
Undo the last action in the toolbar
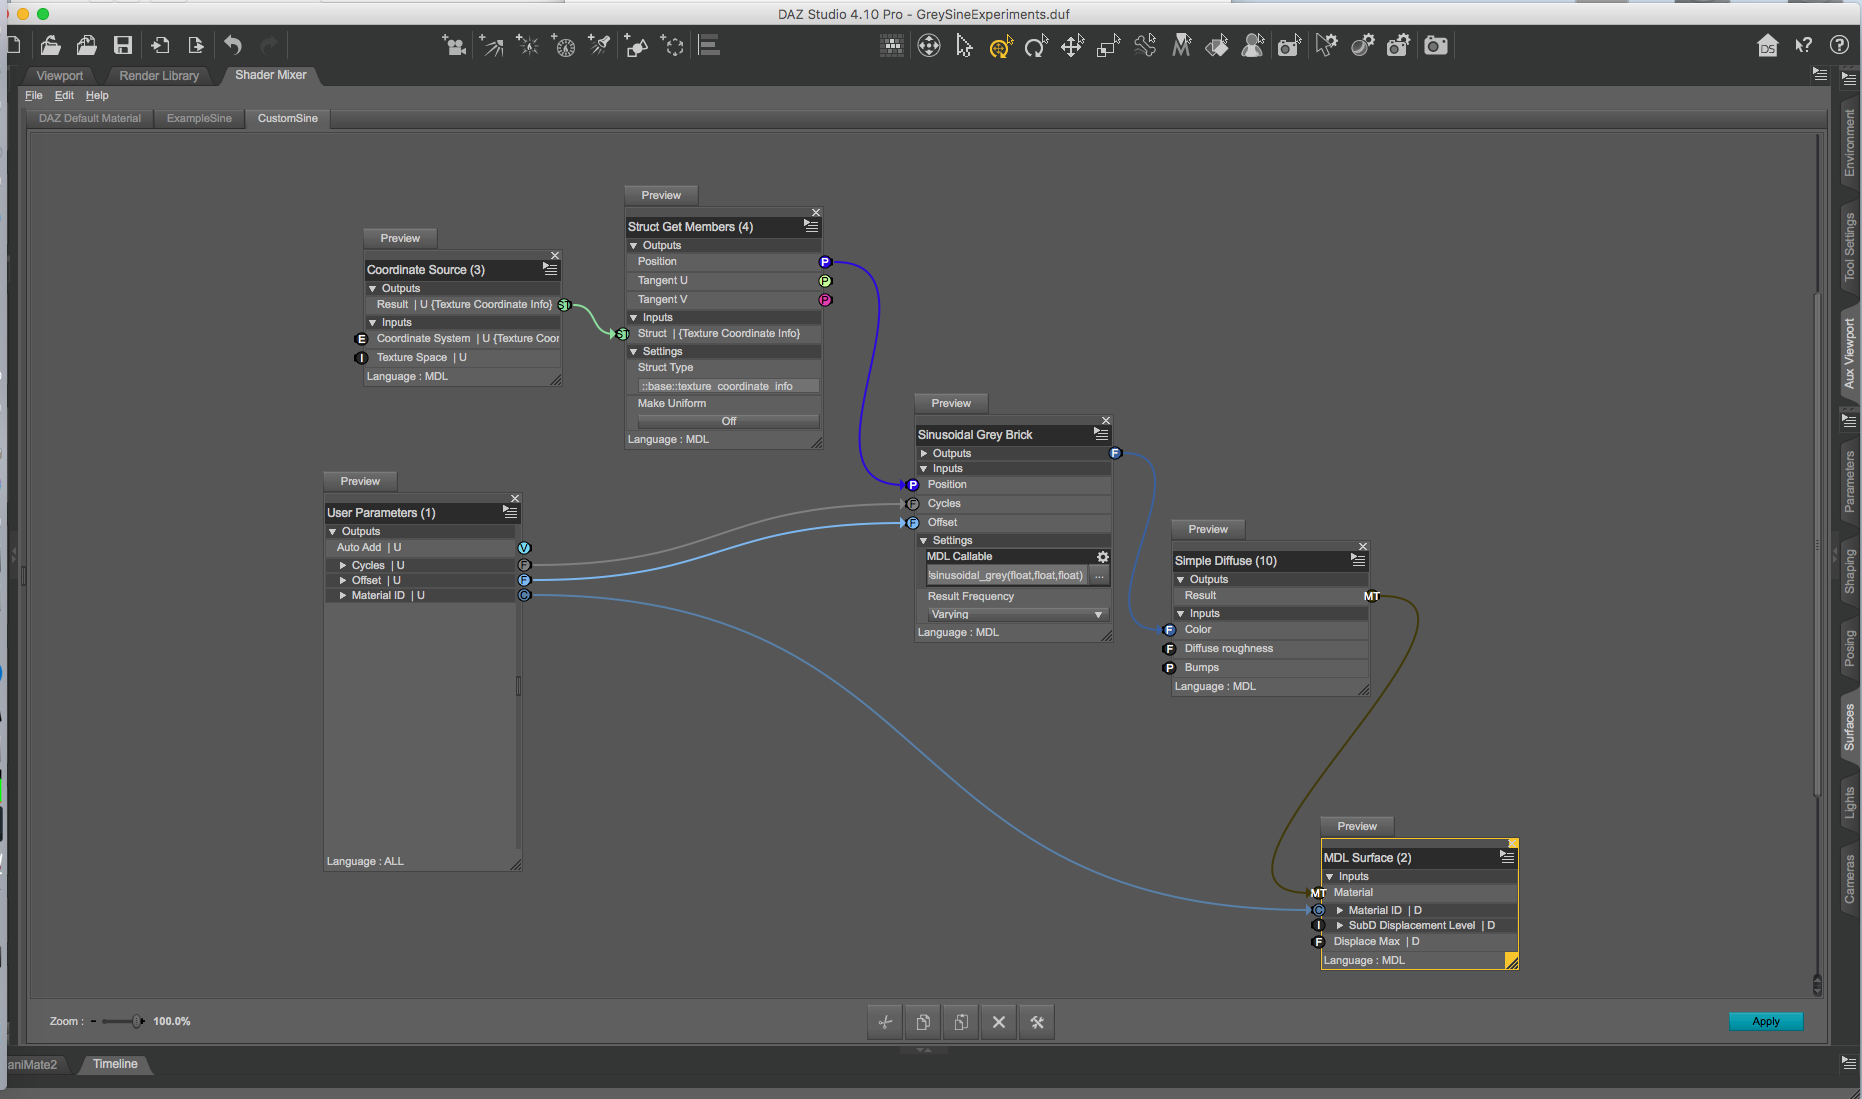tap(233, 45)
